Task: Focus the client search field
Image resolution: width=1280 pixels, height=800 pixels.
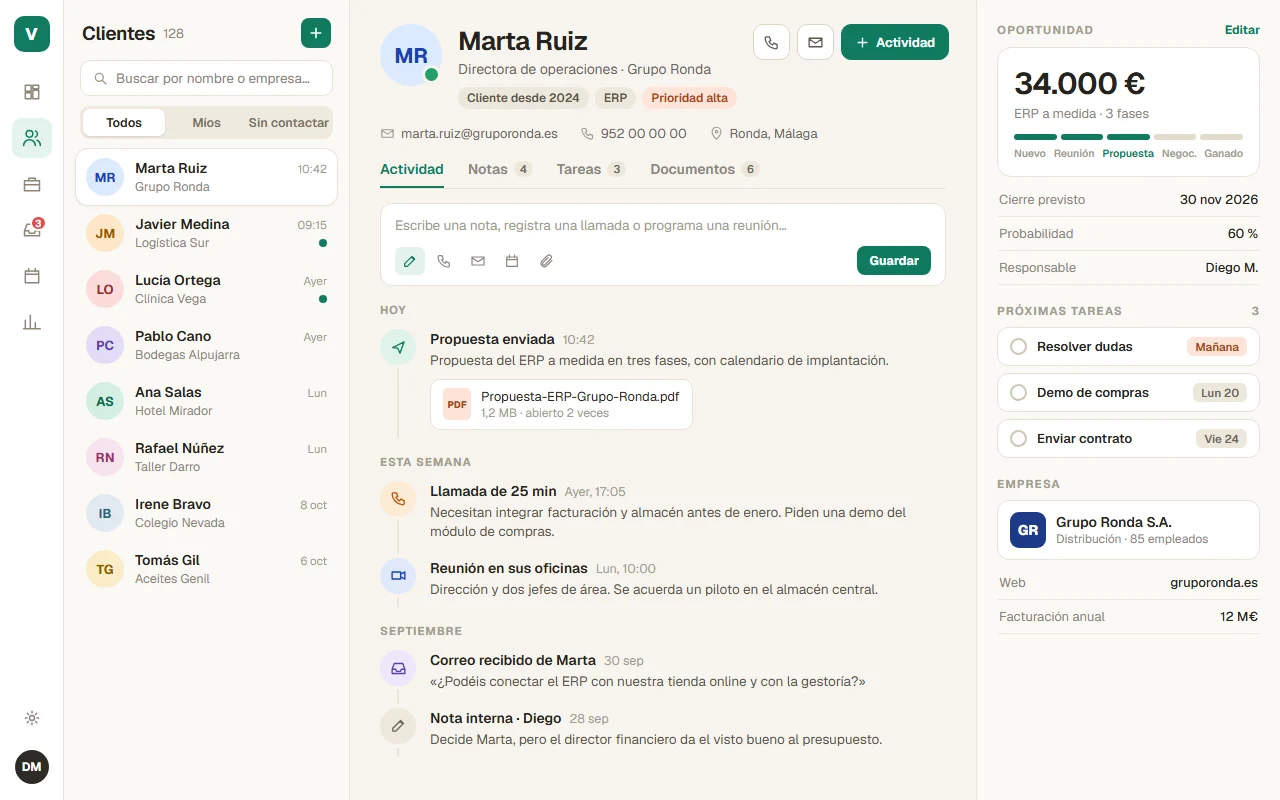Action: tap(206, 78)
